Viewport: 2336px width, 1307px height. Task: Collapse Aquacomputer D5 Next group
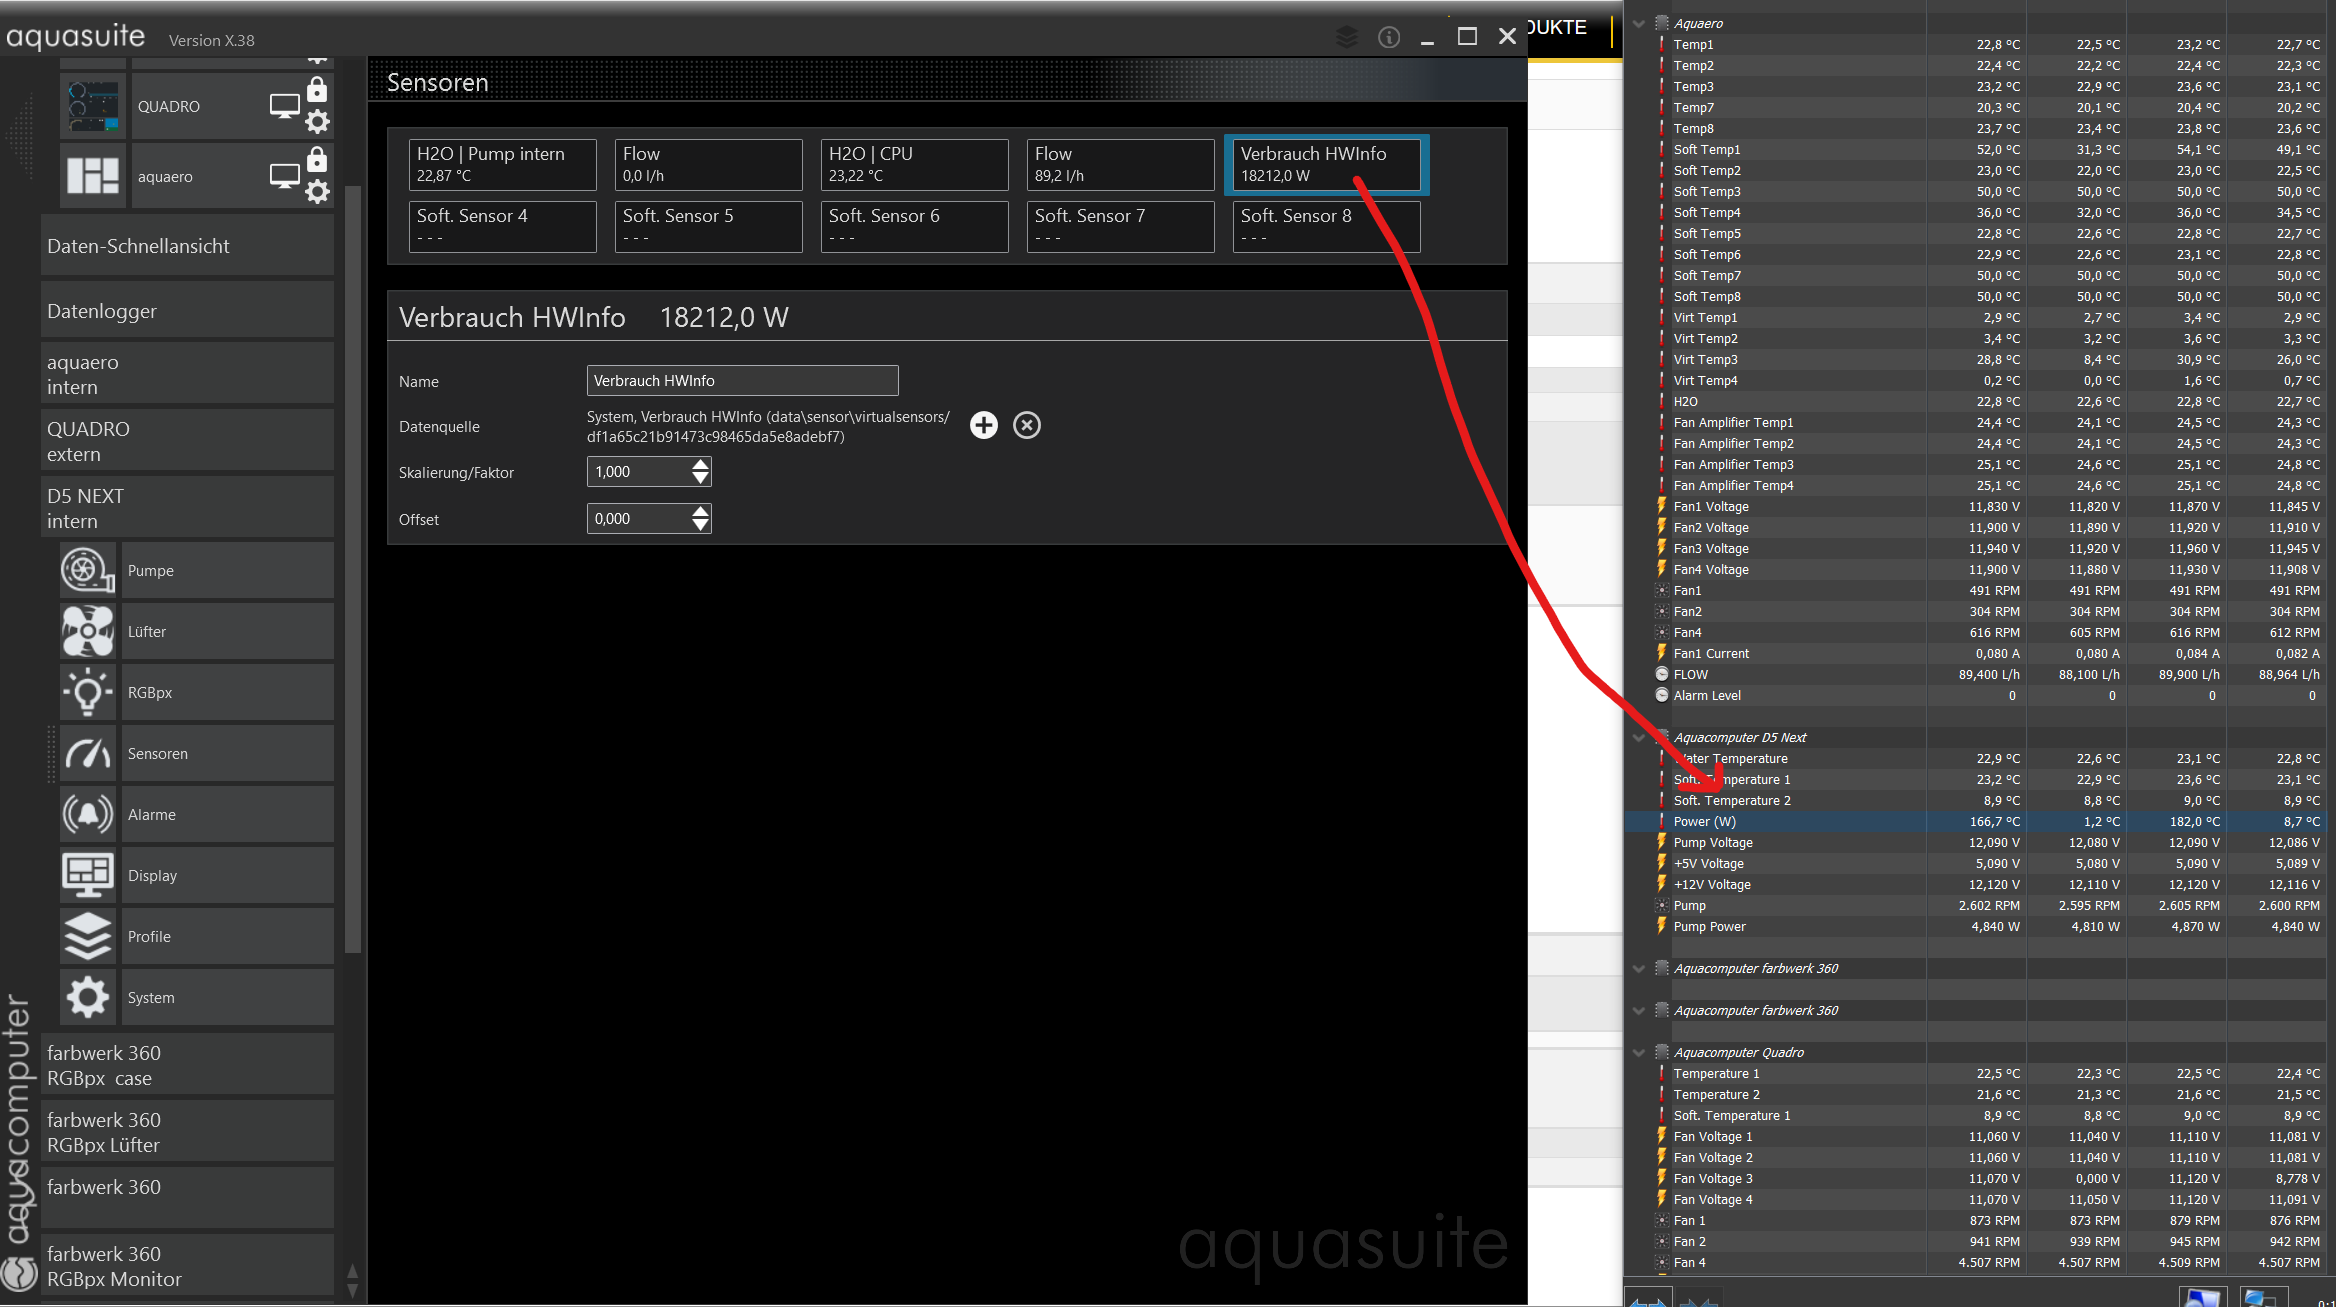click(1638, 738)
